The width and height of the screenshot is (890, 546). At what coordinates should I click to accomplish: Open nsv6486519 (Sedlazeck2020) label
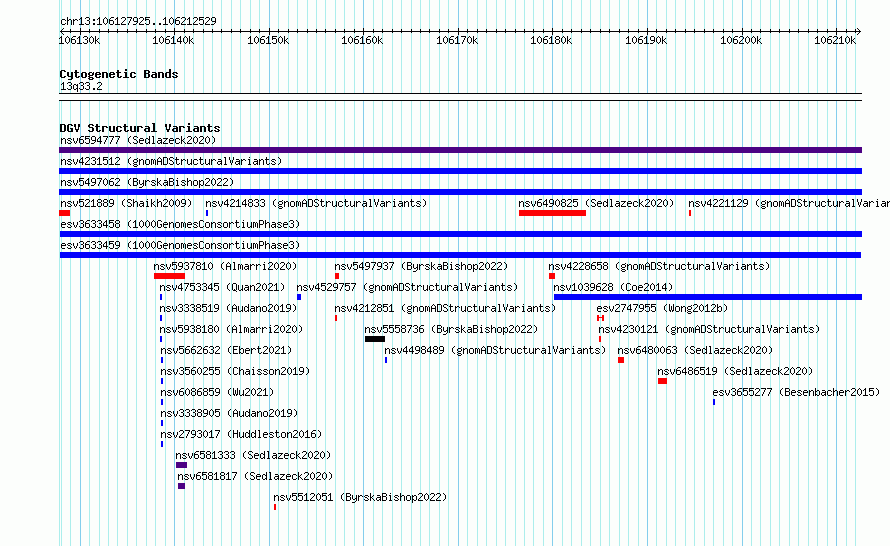(x=735, y=371)
